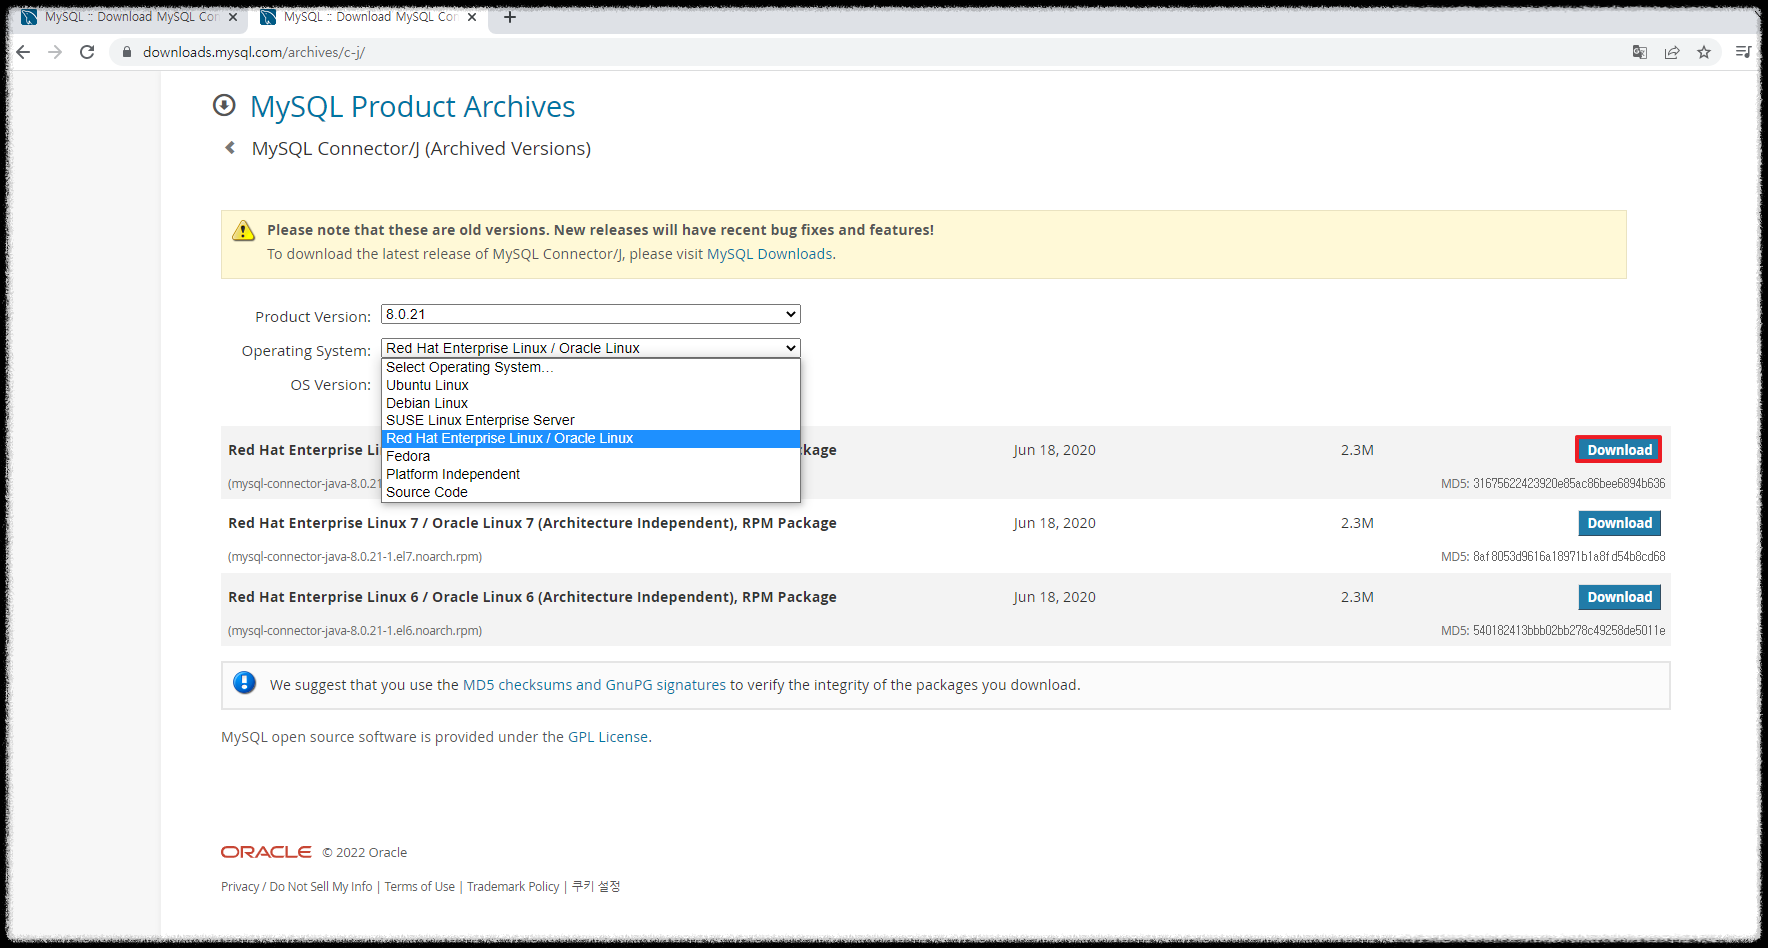Open the Terms of Use link
Image resolution: width=1768 pixels, height=948 pixels.
coord(419,887)
